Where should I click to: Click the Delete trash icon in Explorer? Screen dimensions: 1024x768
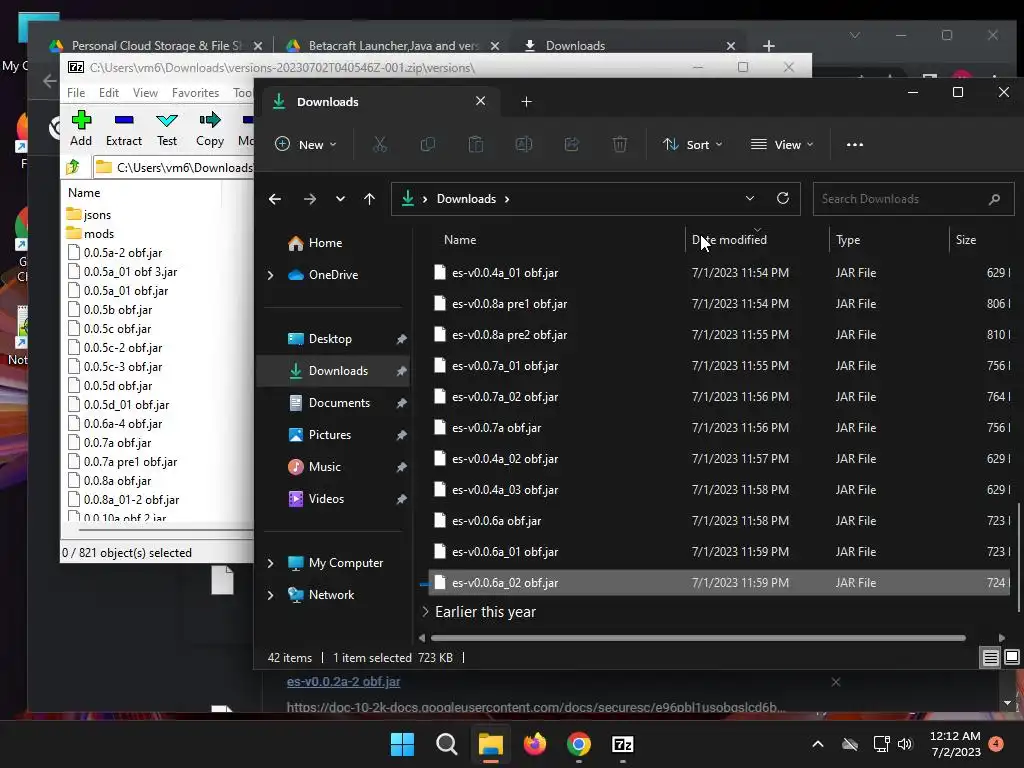(620, 144)
